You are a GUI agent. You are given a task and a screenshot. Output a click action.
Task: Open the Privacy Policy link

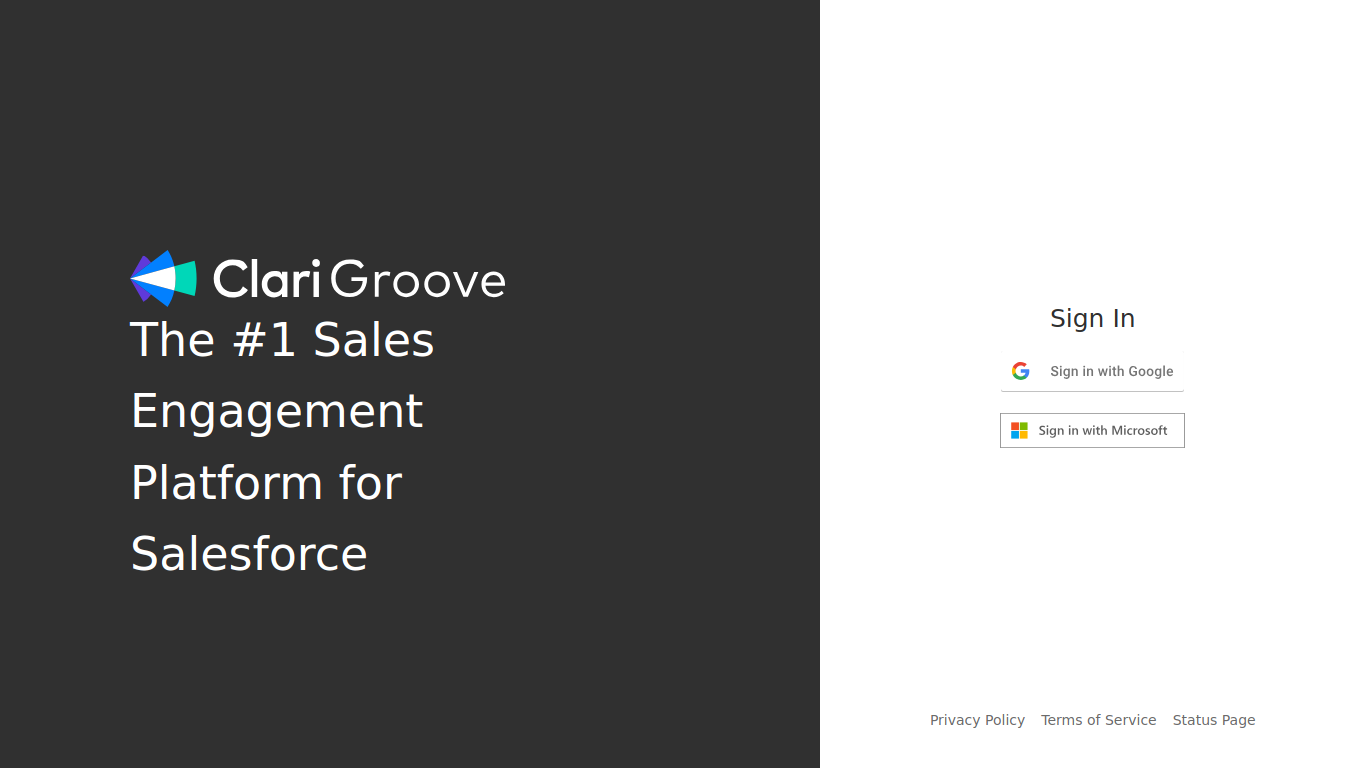(x=977, y=720)
